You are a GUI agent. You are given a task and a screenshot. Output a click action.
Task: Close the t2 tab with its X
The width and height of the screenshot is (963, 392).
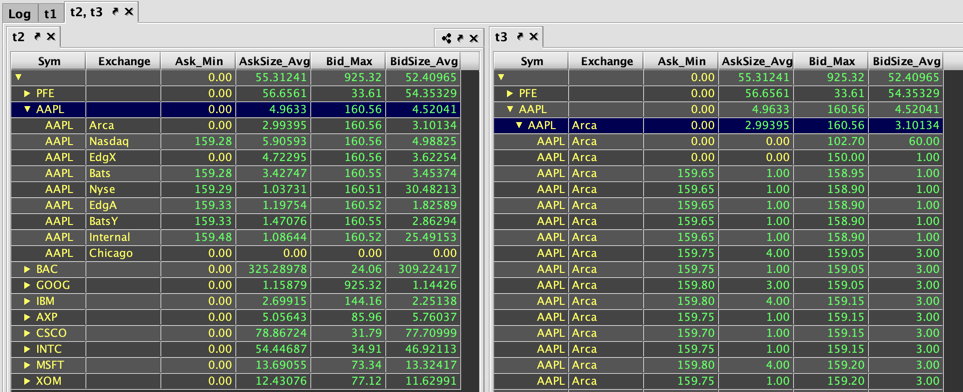(x=51, y=37)
